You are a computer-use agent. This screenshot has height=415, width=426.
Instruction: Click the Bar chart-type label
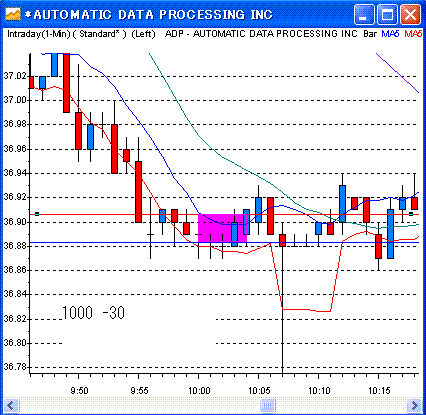click(370, 34)
